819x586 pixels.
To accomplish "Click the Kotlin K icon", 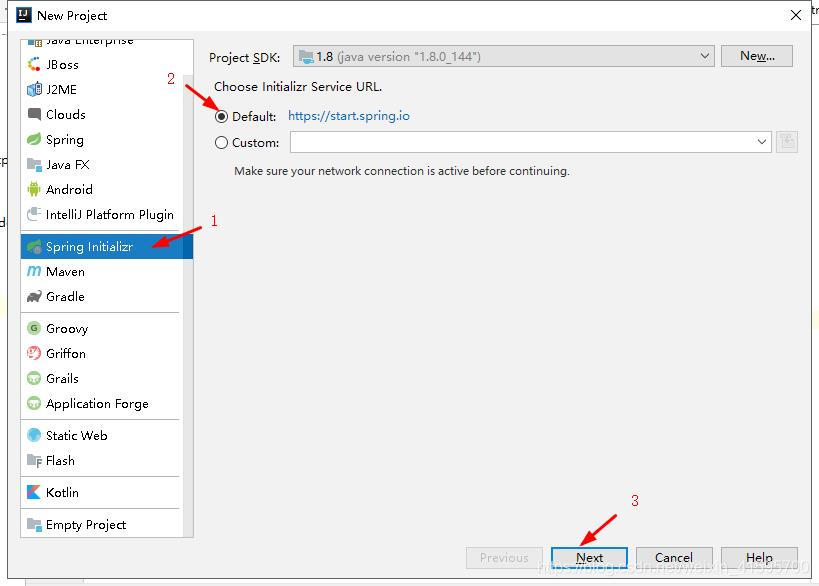I will click(34, 492).
